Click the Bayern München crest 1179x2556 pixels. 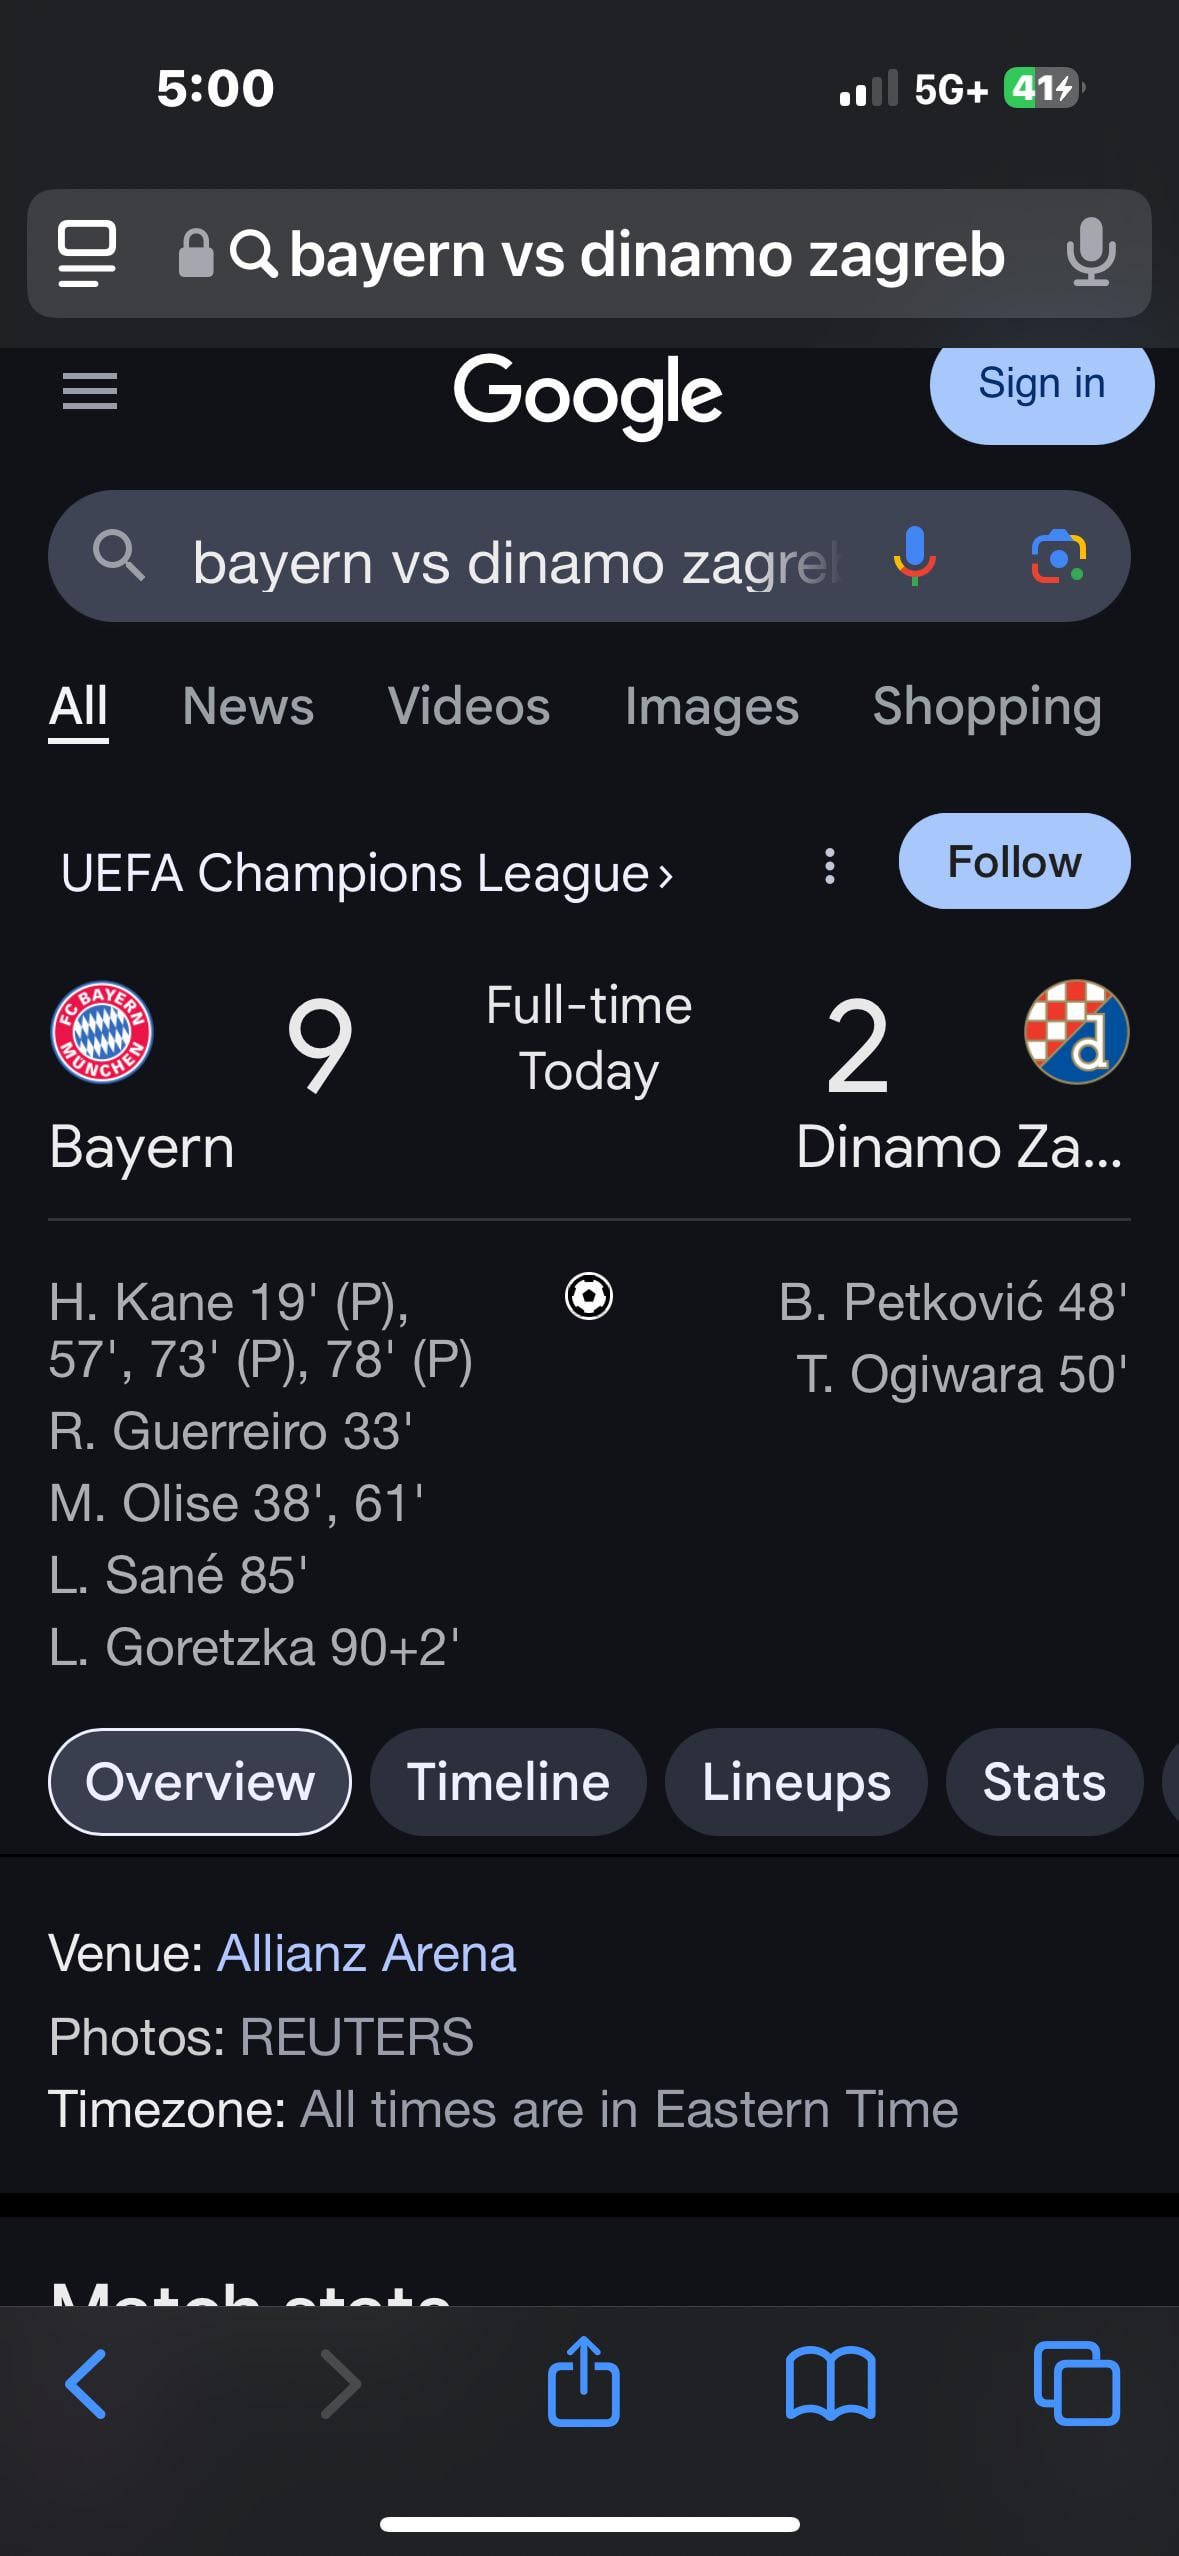(101, 1032)
